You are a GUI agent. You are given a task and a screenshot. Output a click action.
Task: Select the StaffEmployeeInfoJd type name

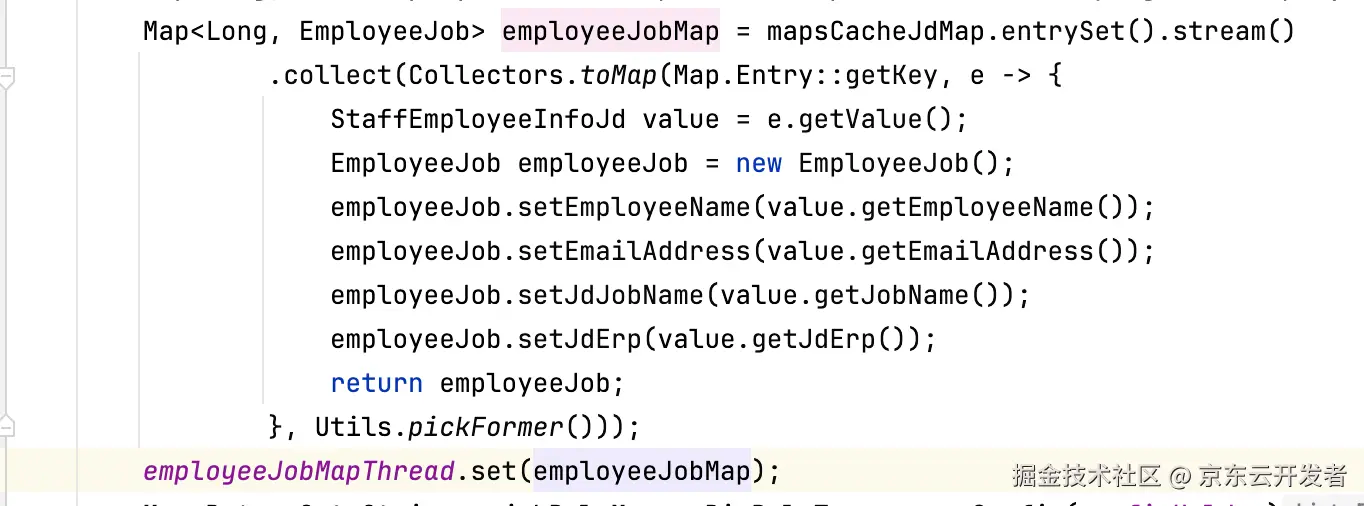tap(478, 120)
